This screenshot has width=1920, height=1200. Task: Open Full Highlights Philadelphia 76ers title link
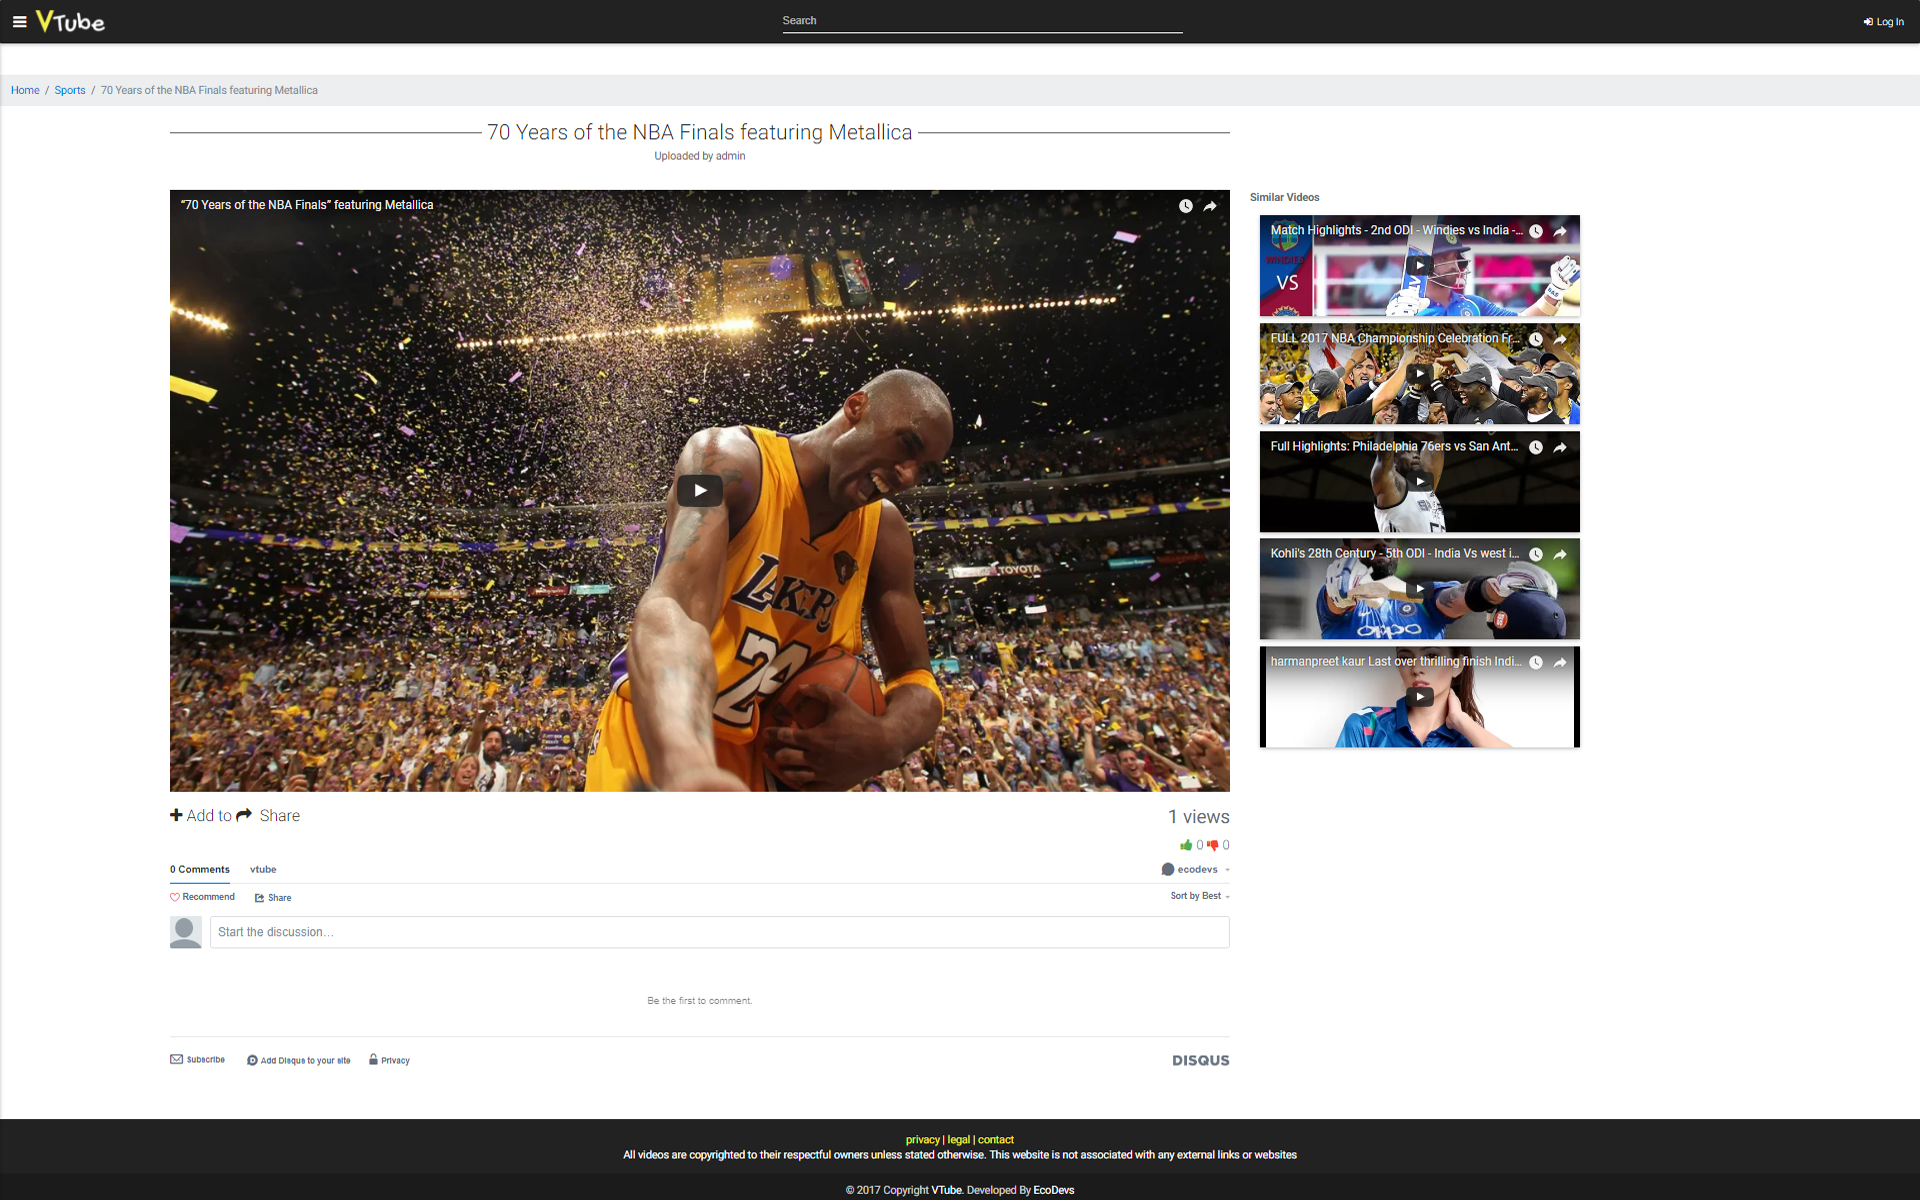click(x=1394, y=446)
